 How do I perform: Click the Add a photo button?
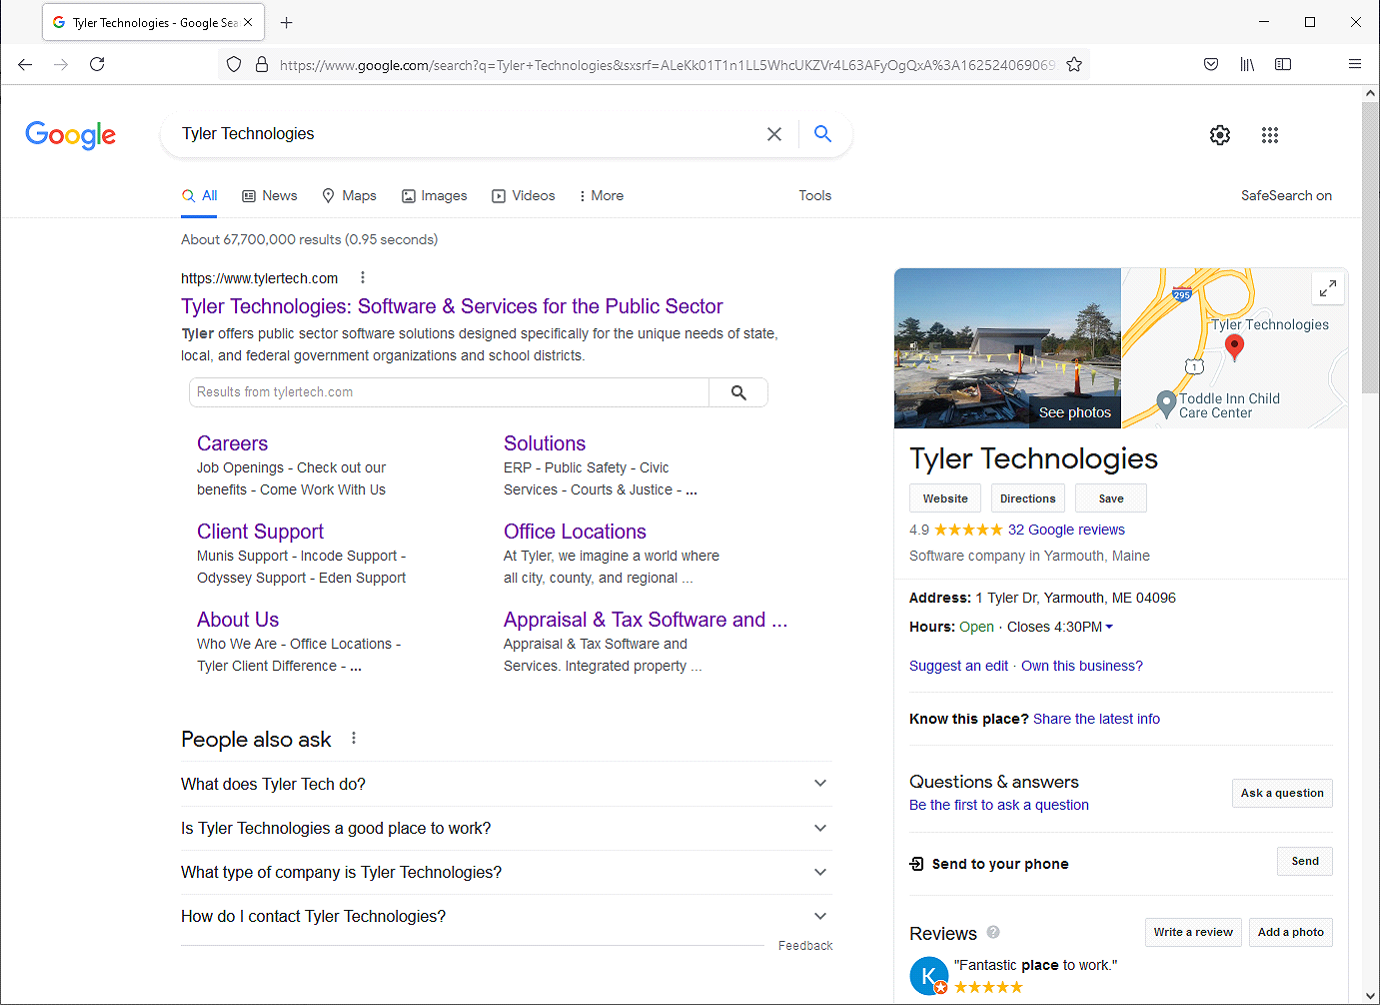coord(1291,932)
